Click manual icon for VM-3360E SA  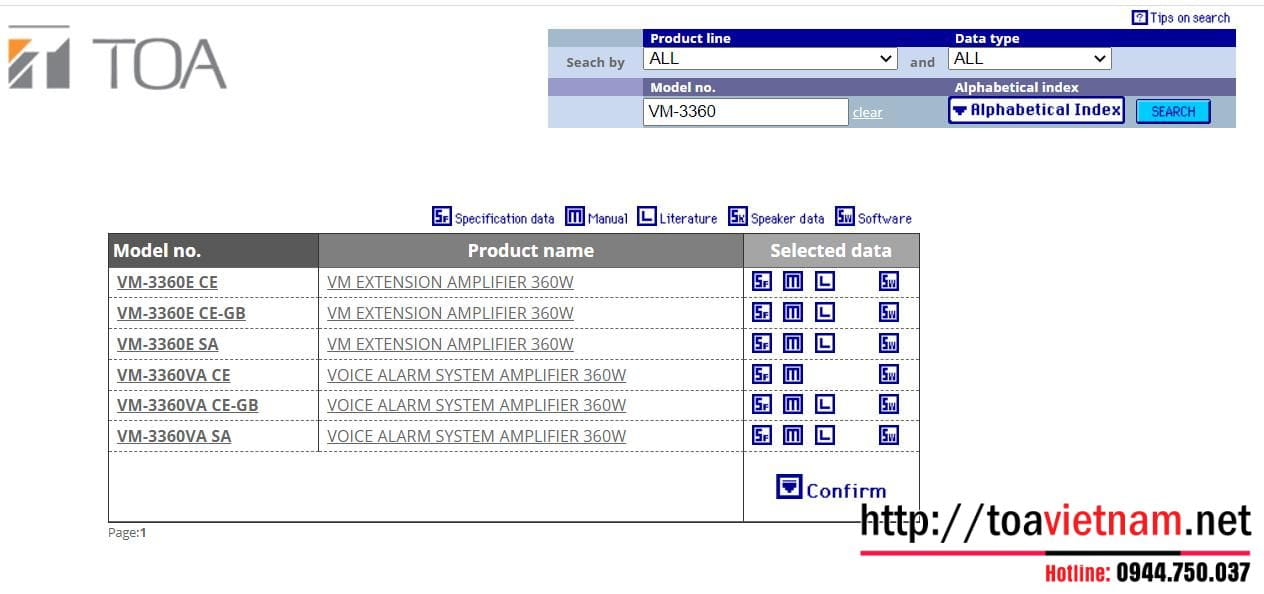pos(793,344)
